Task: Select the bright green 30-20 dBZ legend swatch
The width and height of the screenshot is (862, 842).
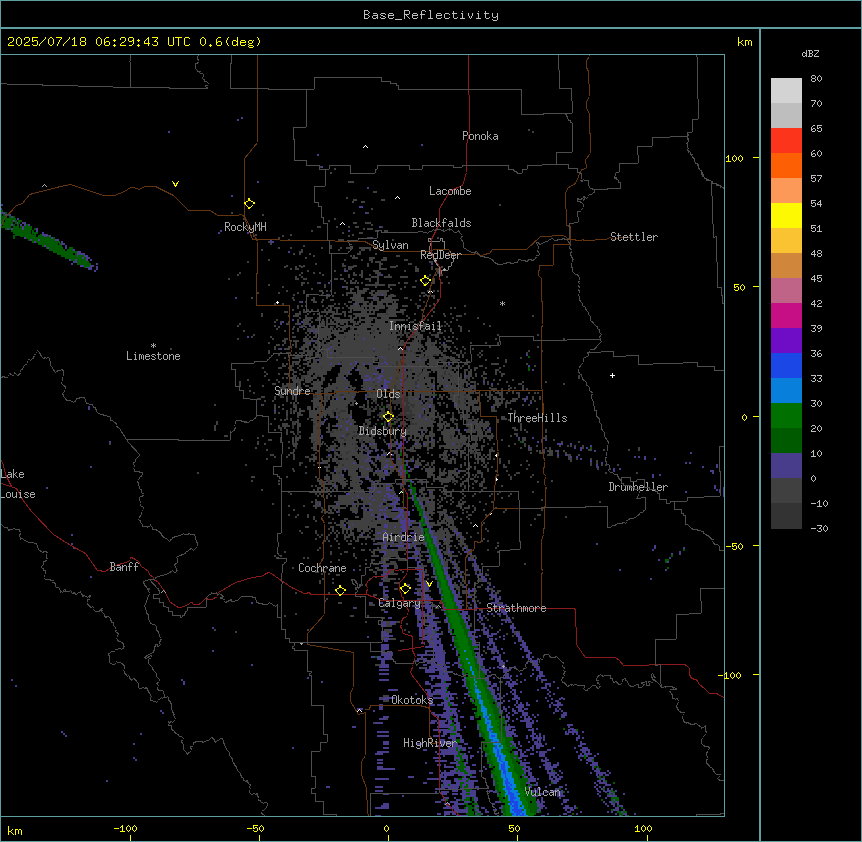Action: (786, 416)
